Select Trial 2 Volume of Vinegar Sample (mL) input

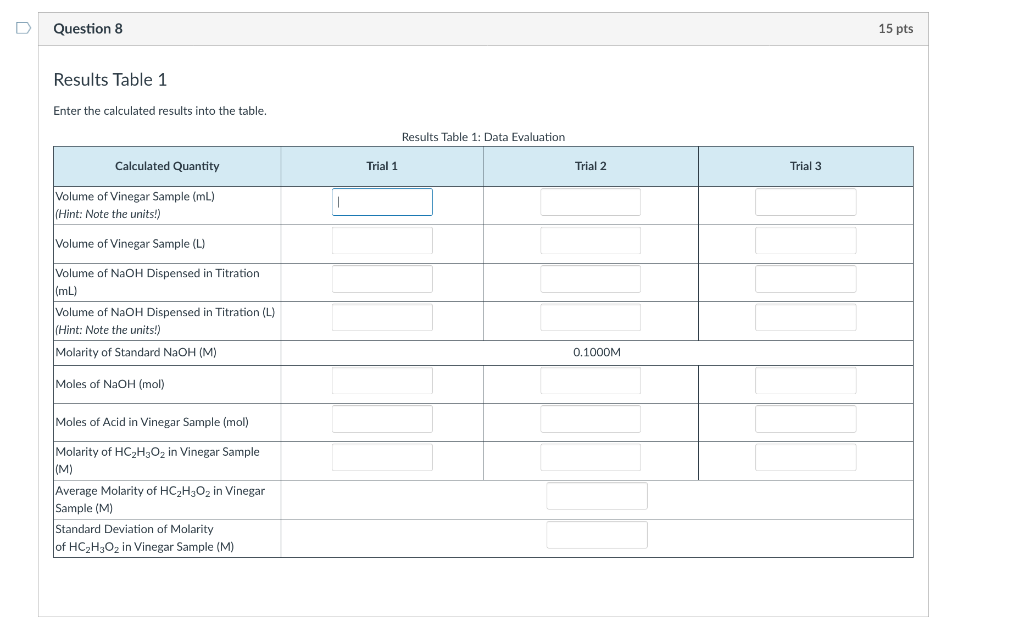pos(590,202)
